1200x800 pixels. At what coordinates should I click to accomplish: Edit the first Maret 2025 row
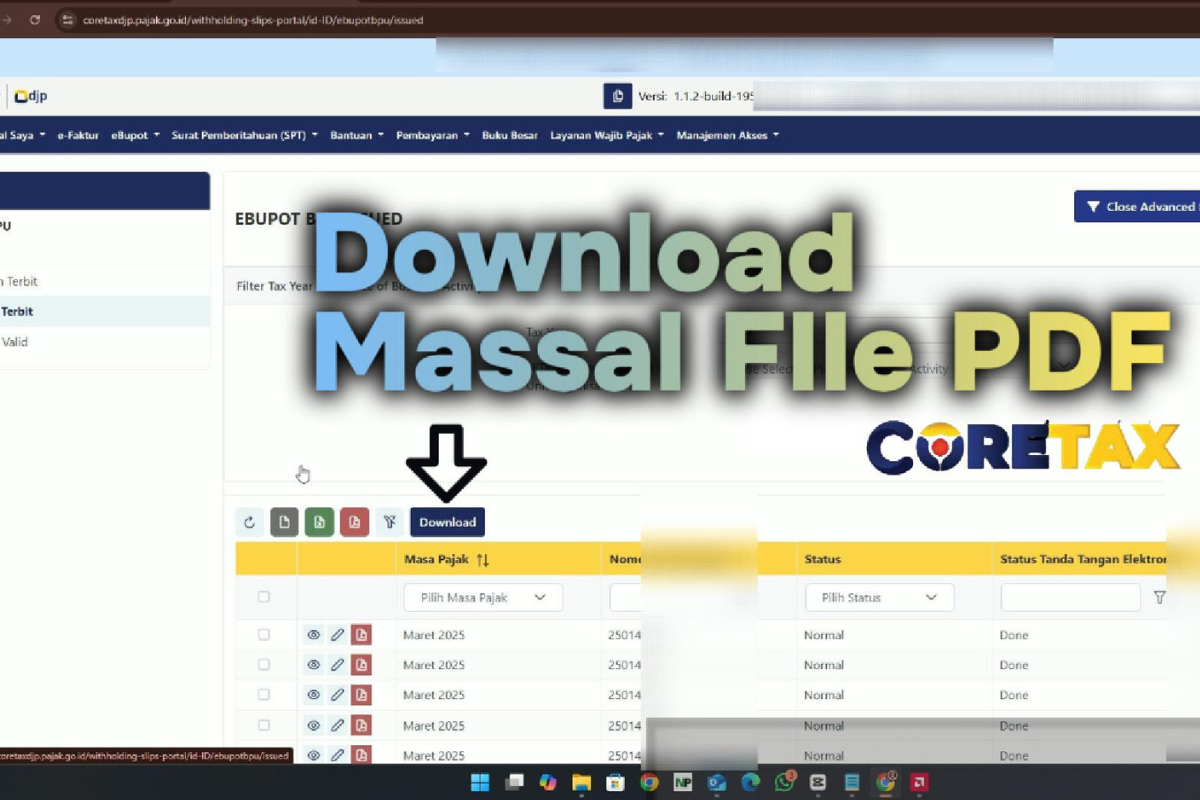pyautogui.click(x=338, y=635)
